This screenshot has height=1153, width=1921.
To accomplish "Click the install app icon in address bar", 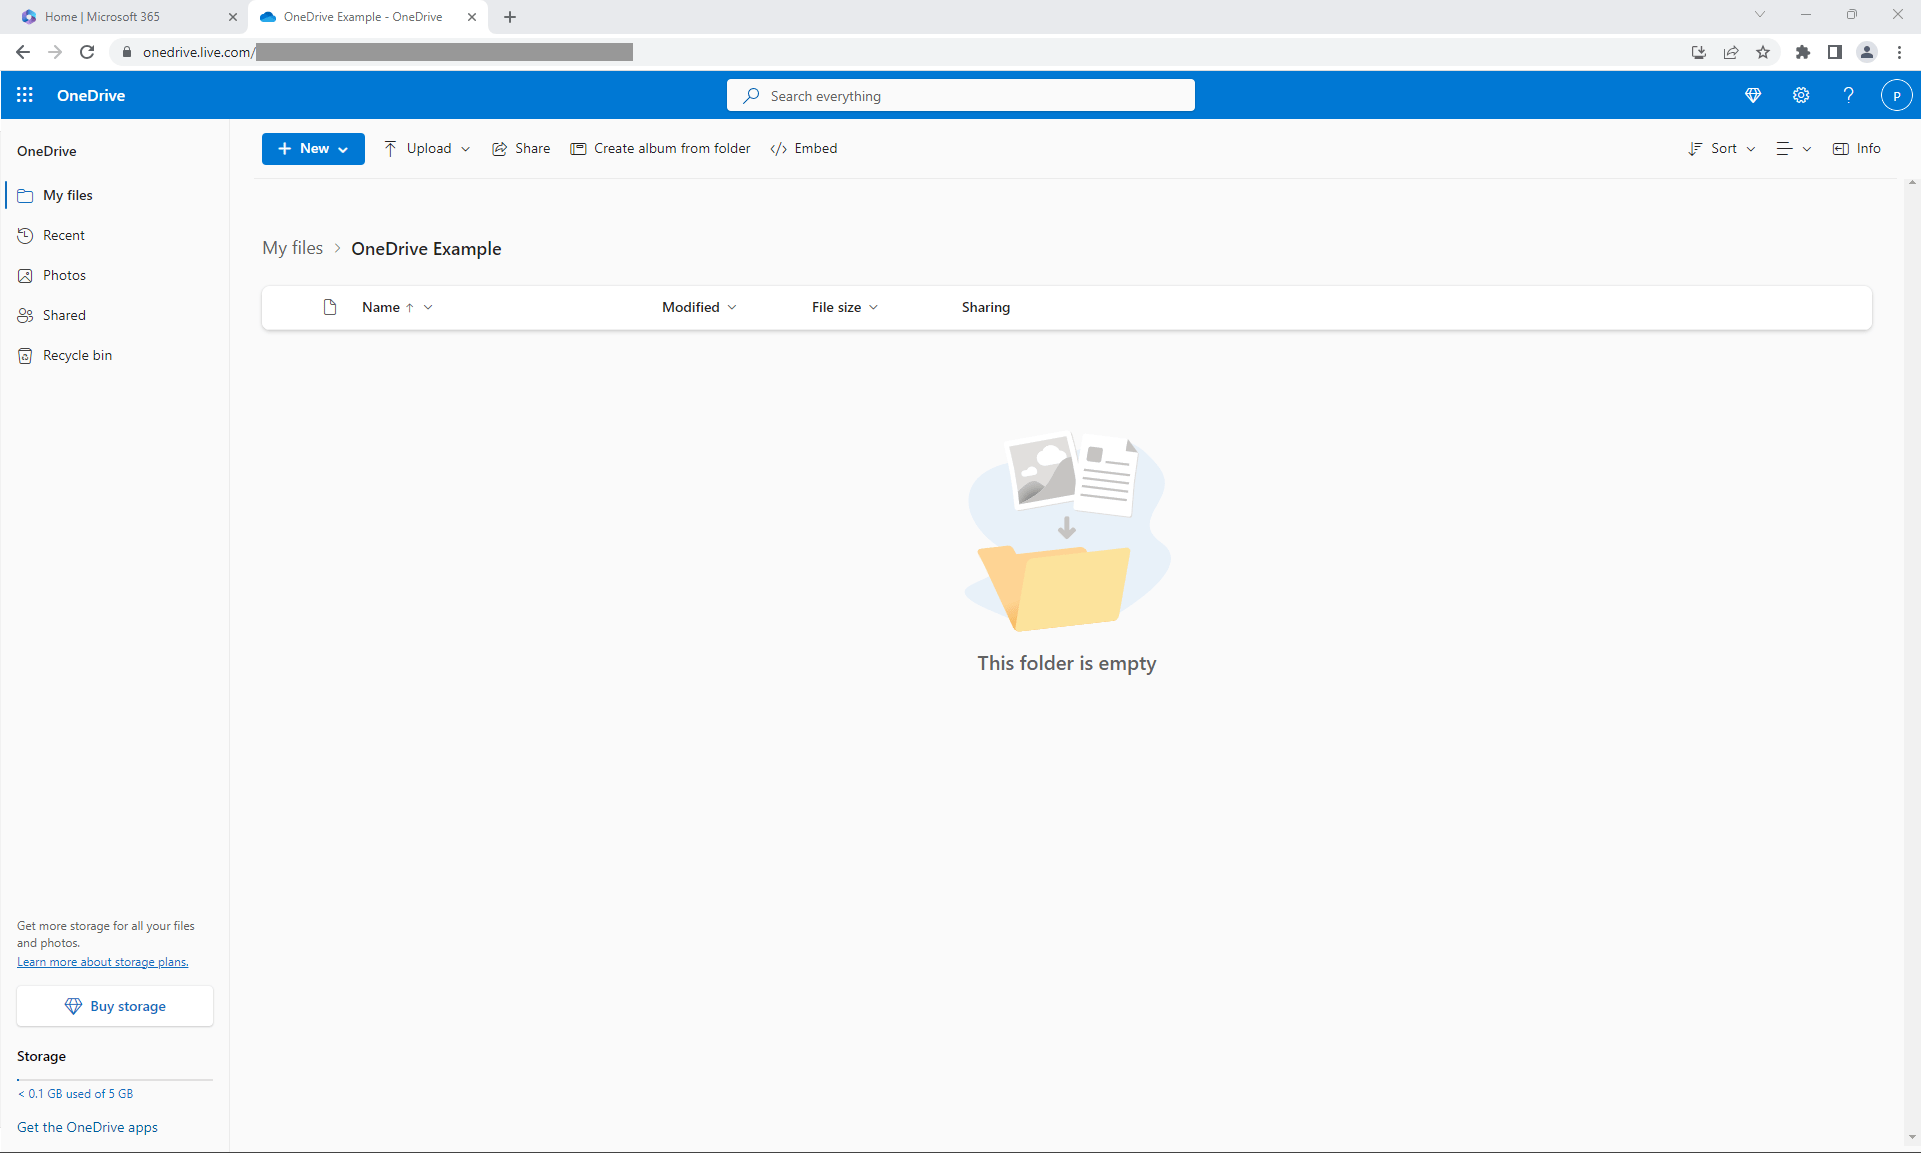I will tap(1699, 52).
